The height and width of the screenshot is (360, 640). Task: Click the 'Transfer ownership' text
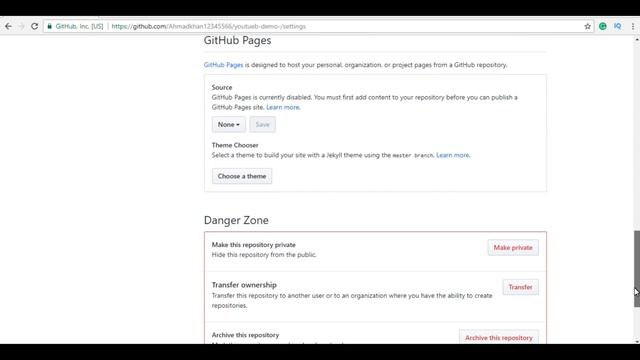244,285
